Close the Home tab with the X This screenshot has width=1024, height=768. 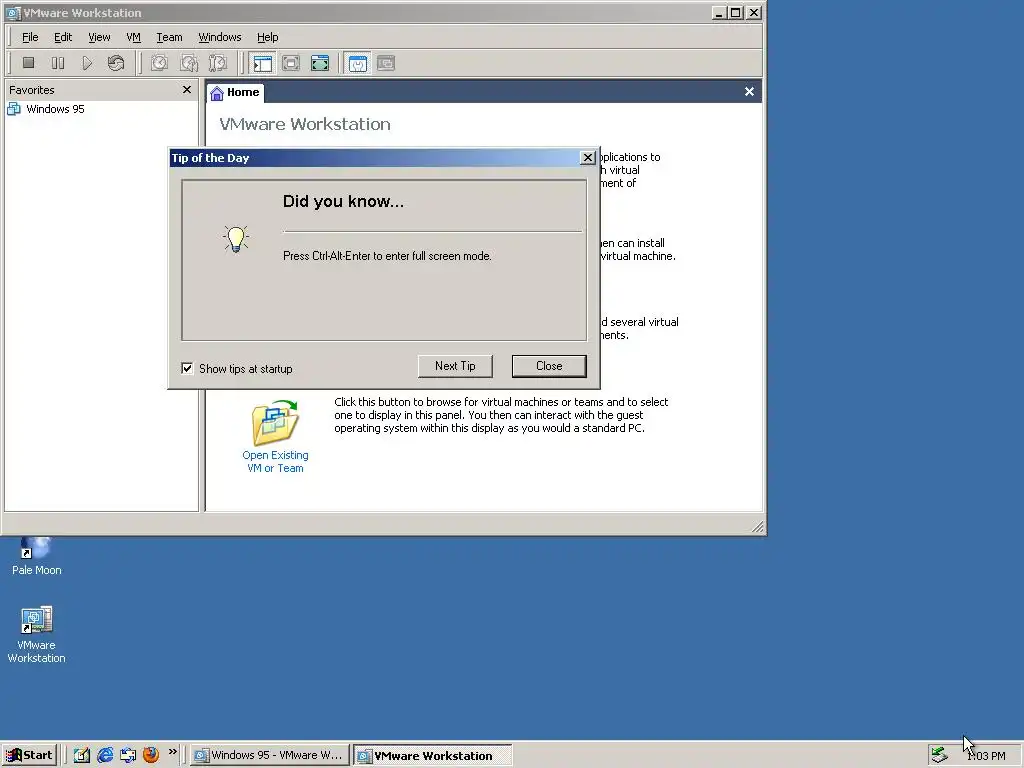(749, 92)
